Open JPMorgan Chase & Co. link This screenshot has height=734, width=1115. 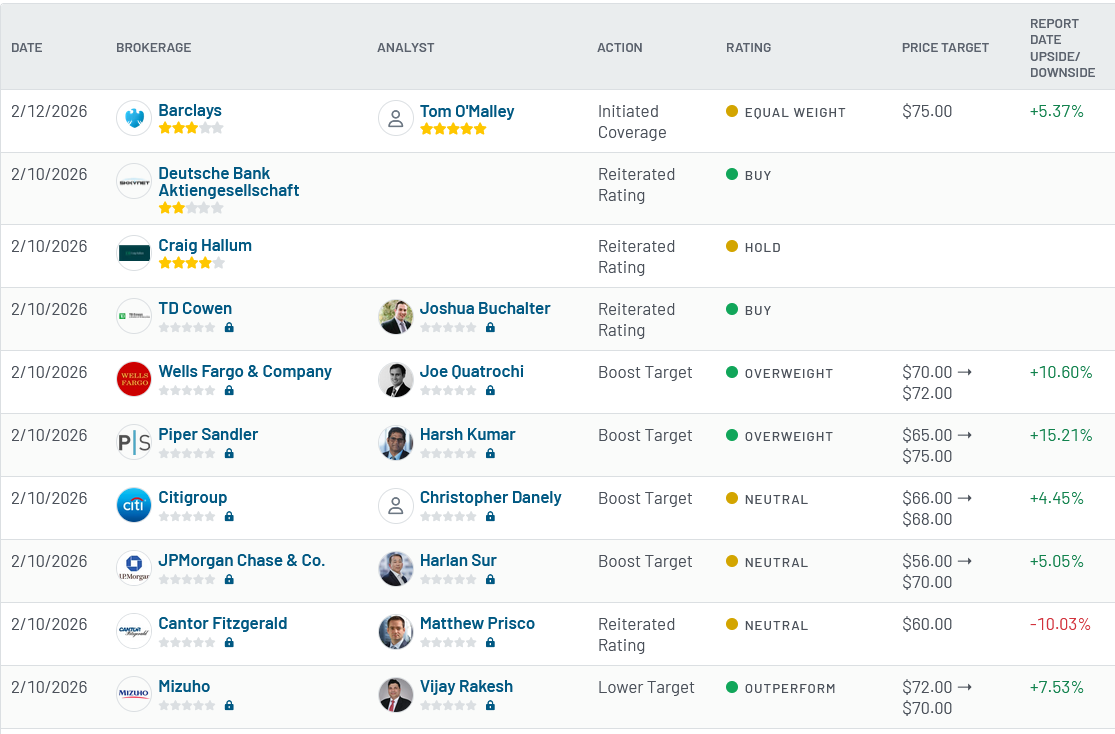click(242, 560)
